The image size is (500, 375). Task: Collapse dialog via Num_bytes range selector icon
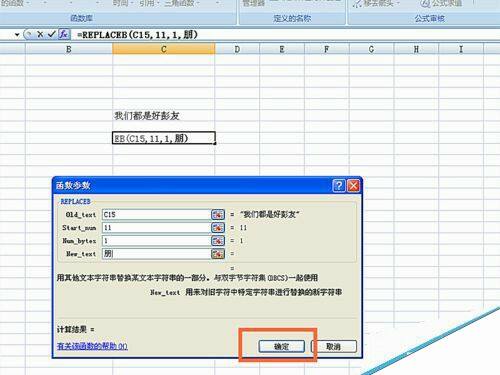[x=218, y=241]
